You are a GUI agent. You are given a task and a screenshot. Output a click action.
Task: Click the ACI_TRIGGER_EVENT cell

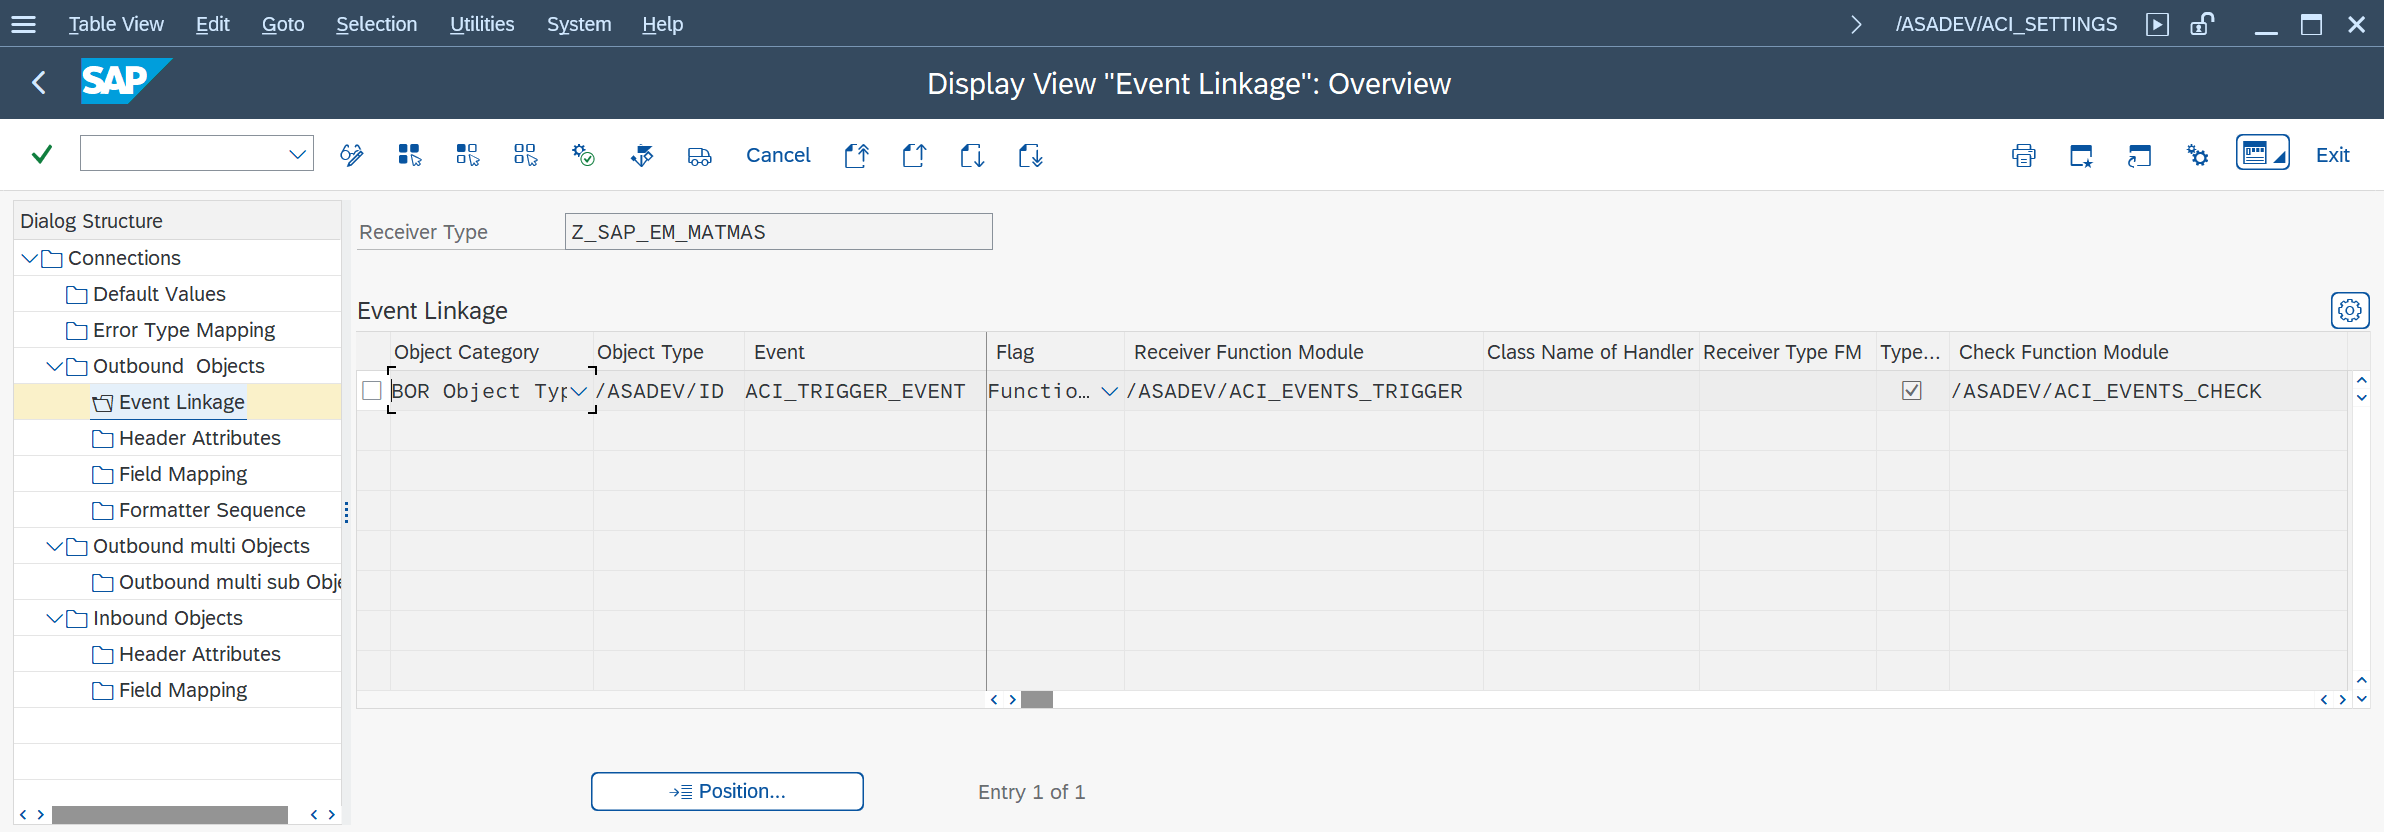[x=864, y=391]
